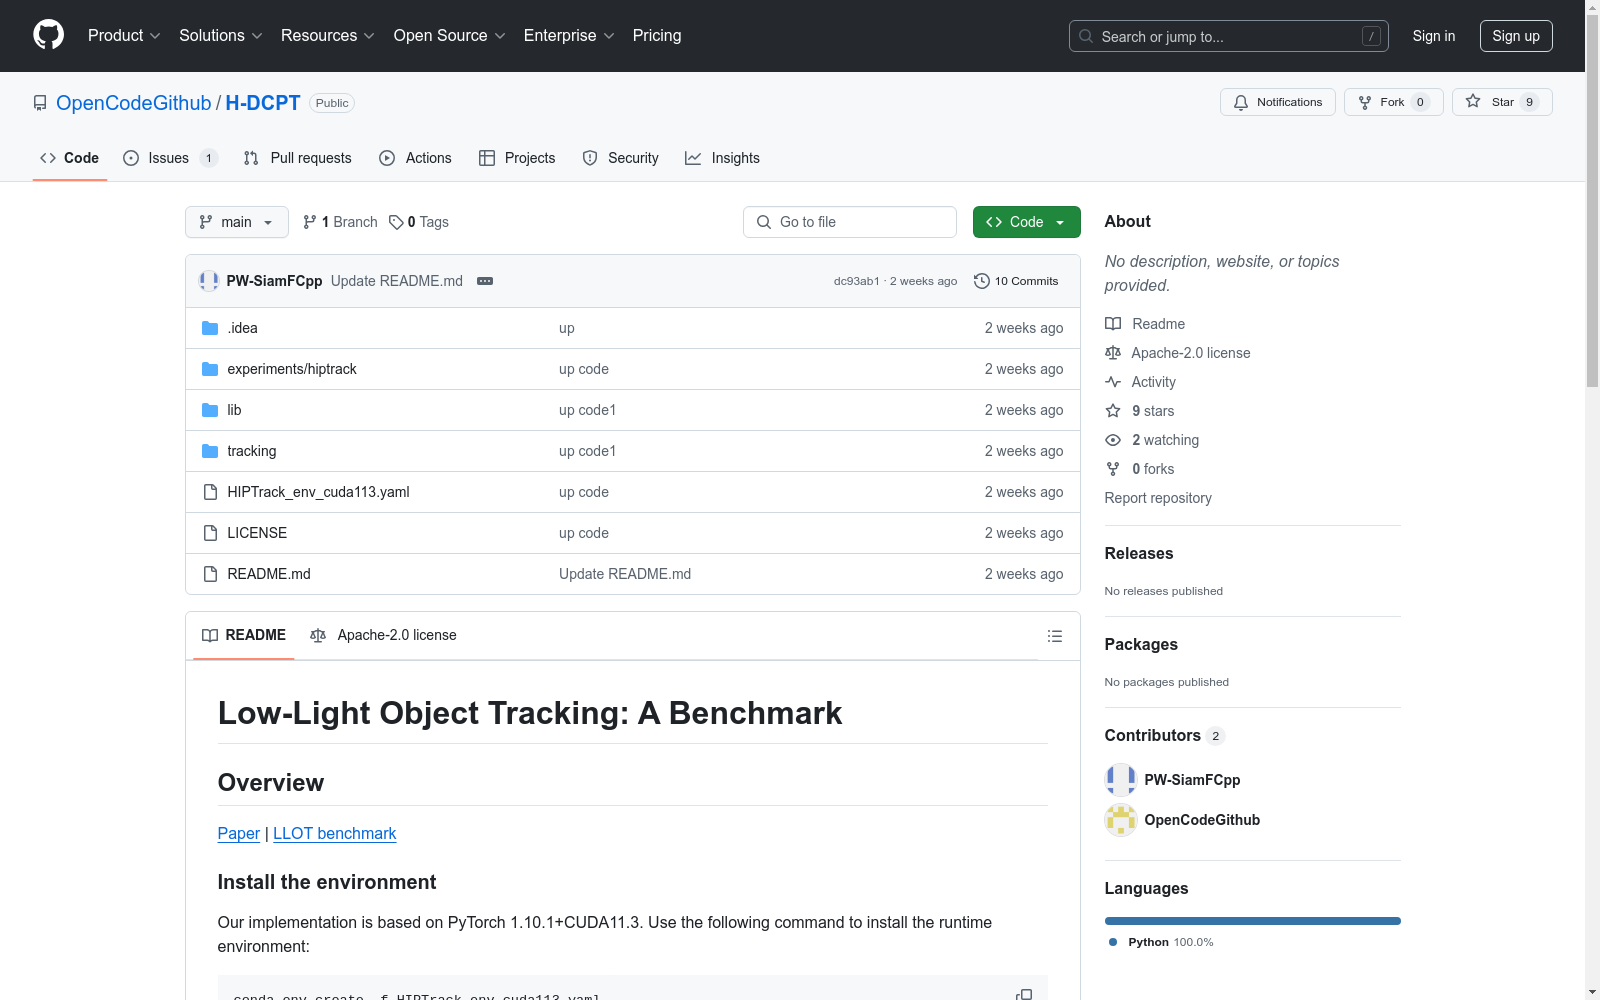Click the experiments/hiptrack folder icon

210,369
